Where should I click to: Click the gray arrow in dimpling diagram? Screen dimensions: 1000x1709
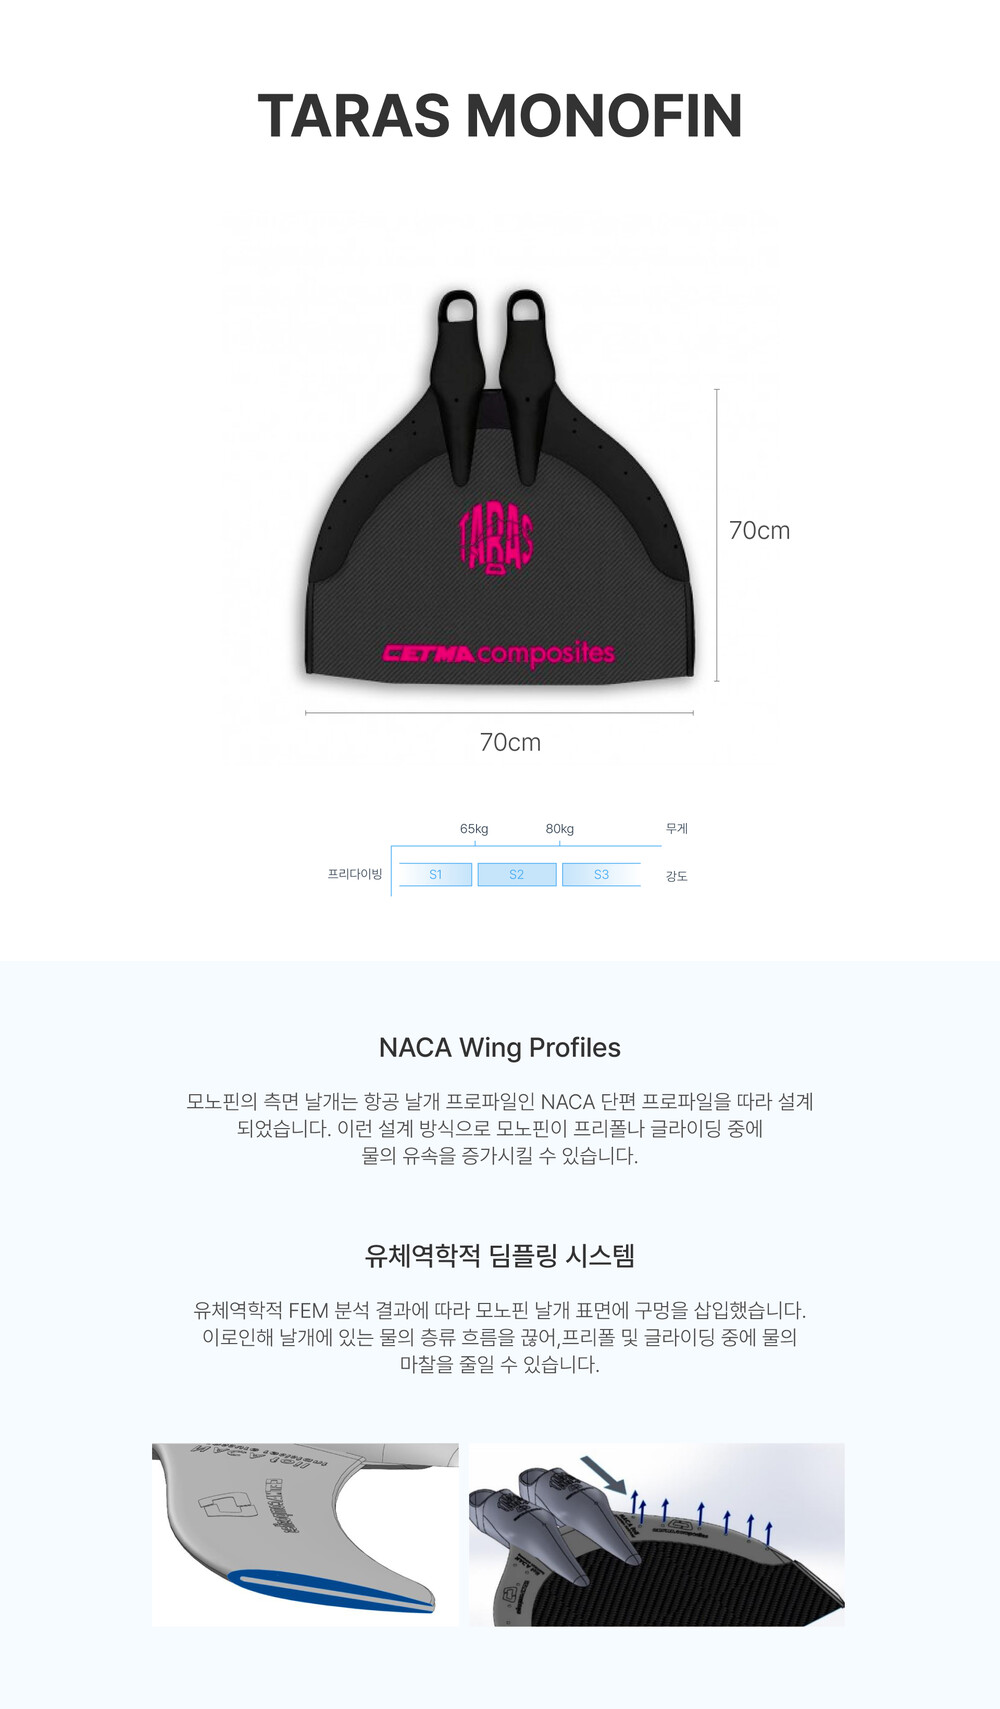pyautogui.click(x=603, y=1474)
